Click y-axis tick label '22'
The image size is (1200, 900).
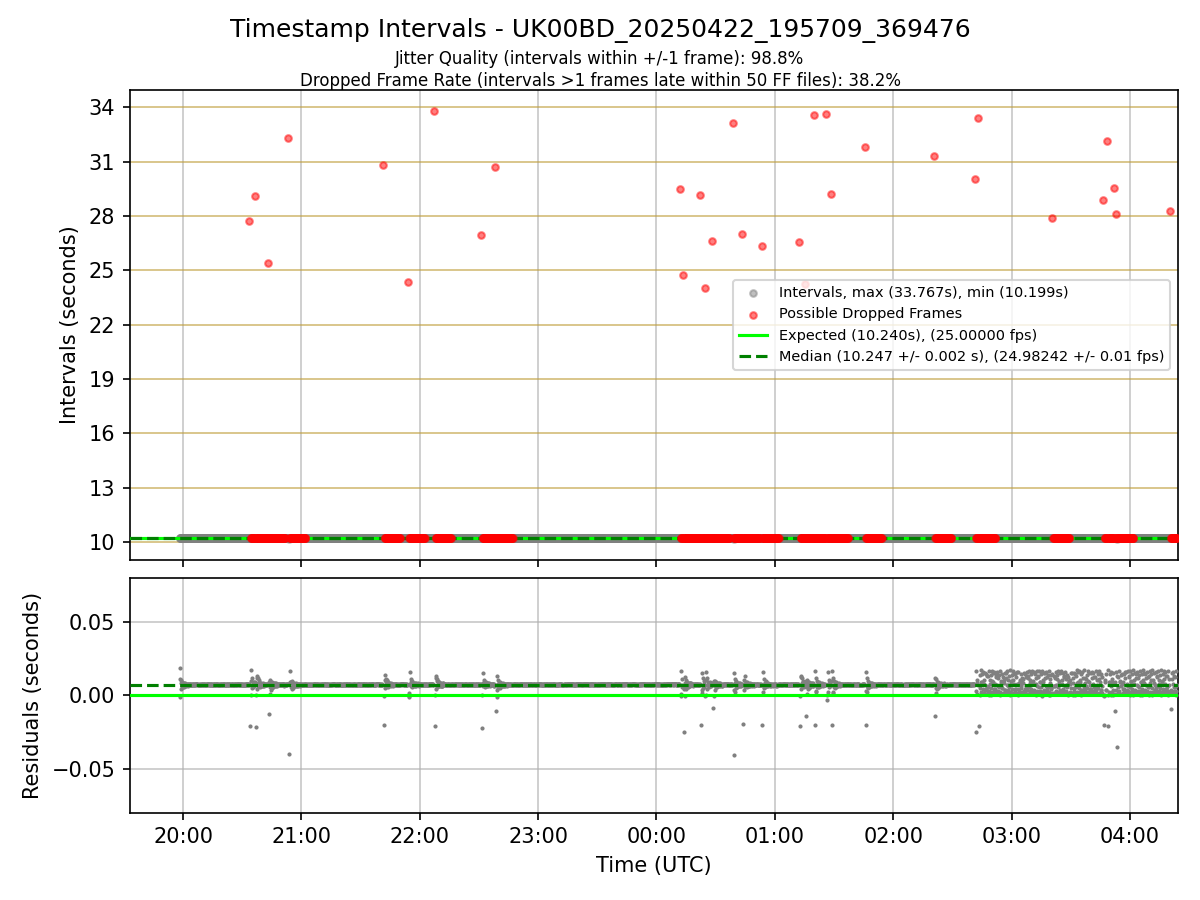tap(103, 325)
